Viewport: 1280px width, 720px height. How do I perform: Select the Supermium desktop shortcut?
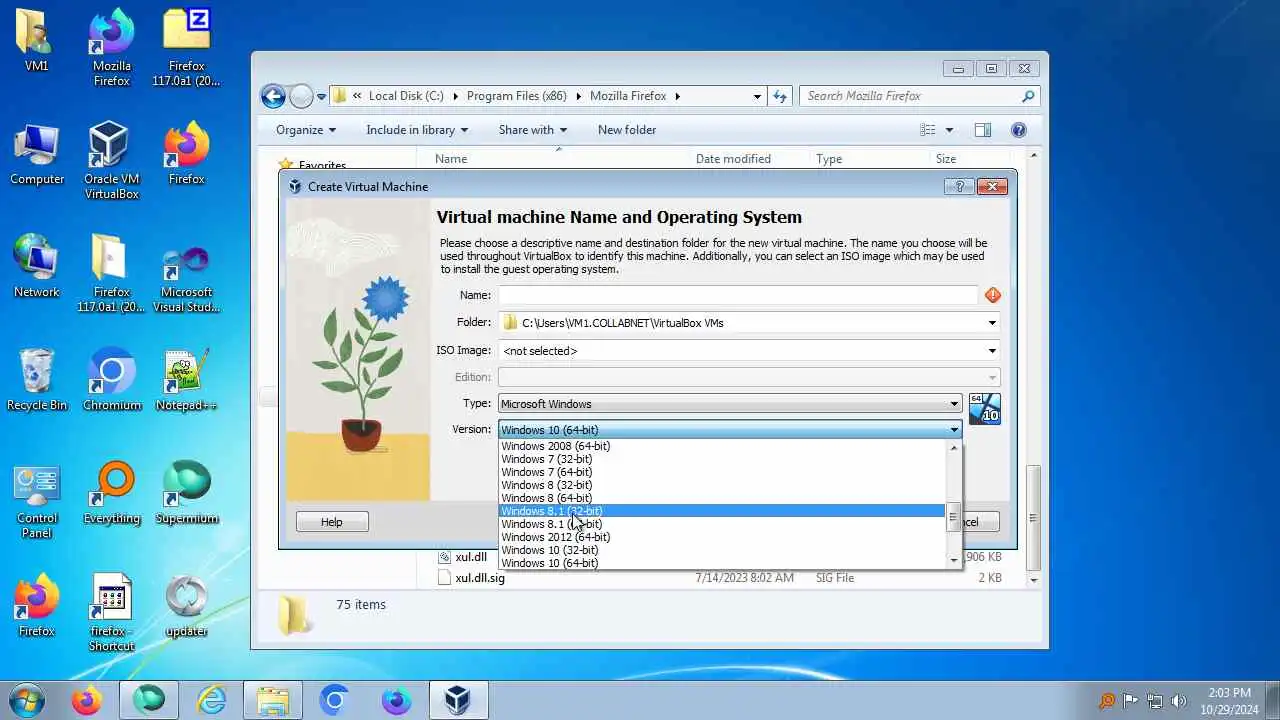[187, 493]
